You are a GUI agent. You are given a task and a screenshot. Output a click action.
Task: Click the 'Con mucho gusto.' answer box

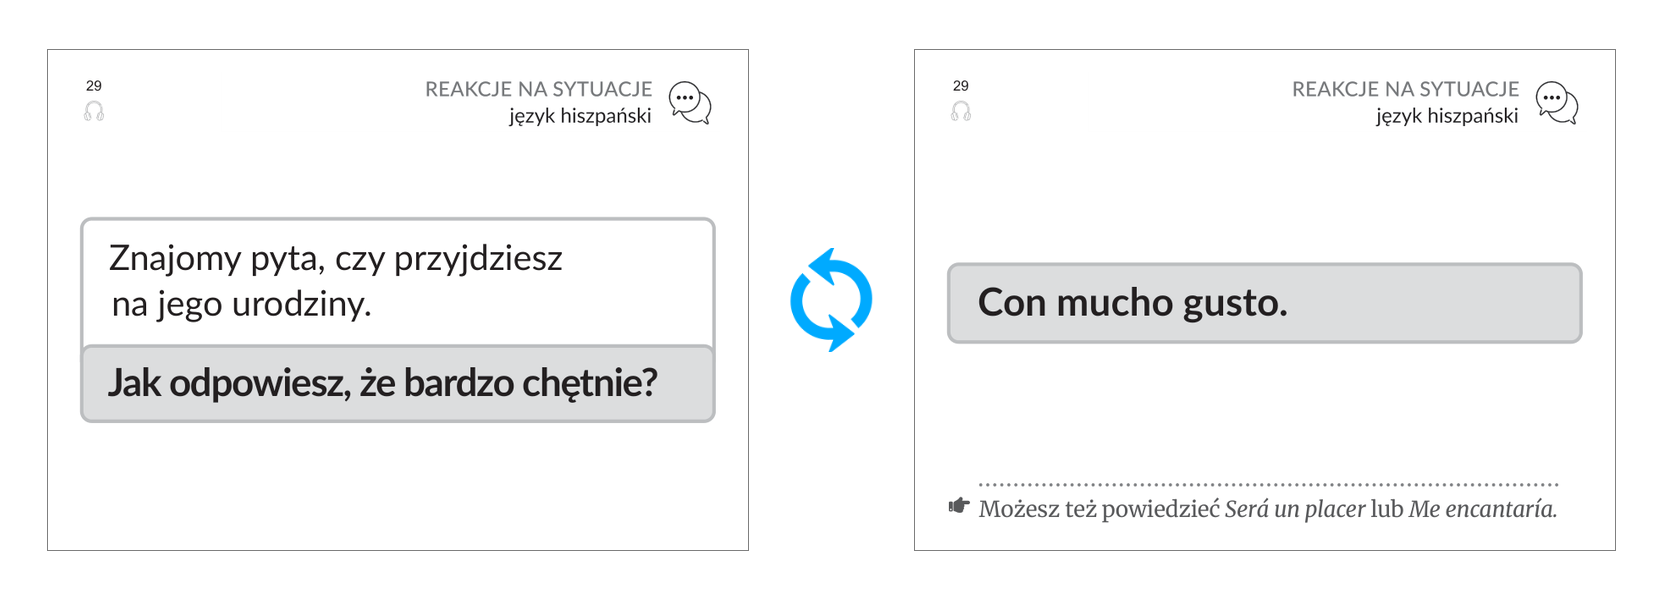coord(1265,303)
